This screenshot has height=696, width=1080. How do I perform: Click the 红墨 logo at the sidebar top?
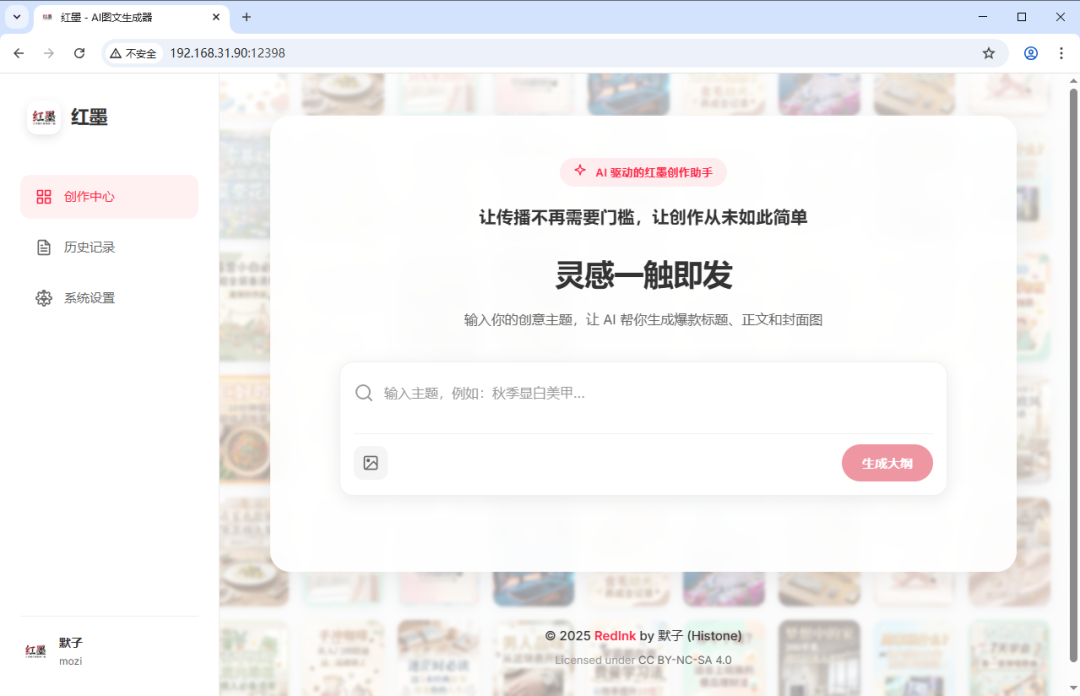pyautogui.click(x=44, y=117)
